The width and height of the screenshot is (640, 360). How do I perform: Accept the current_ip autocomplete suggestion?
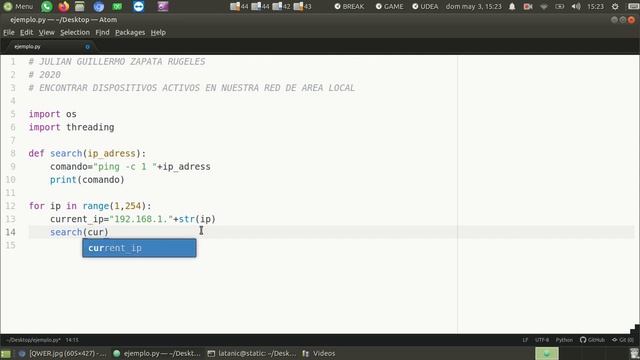pyautogui.click(x=139, y=248)
